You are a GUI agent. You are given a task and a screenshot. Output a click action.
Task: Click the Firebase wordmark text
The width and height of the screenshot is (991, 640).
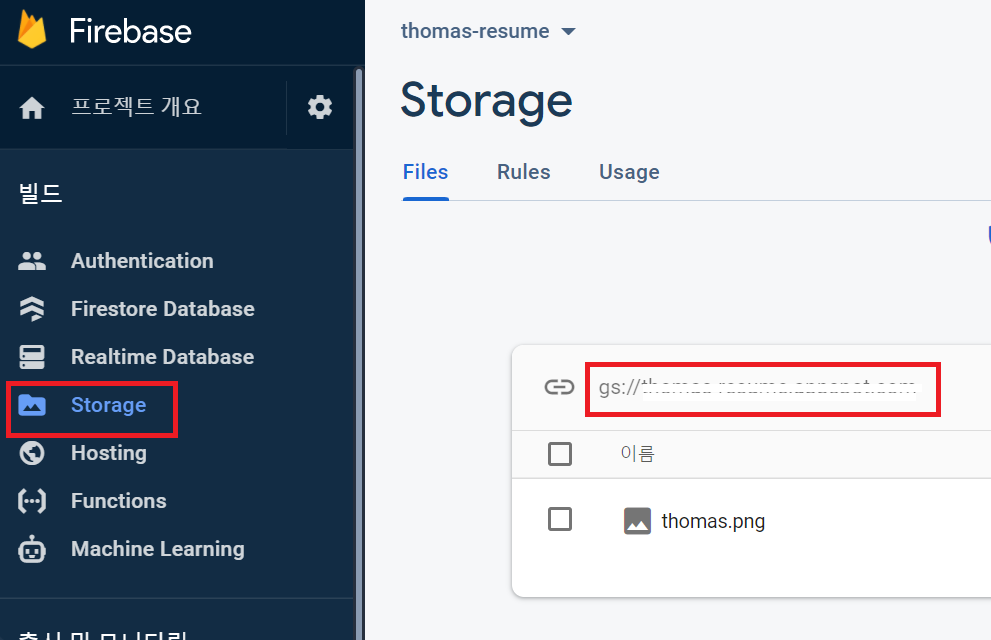tap(130, 31)
